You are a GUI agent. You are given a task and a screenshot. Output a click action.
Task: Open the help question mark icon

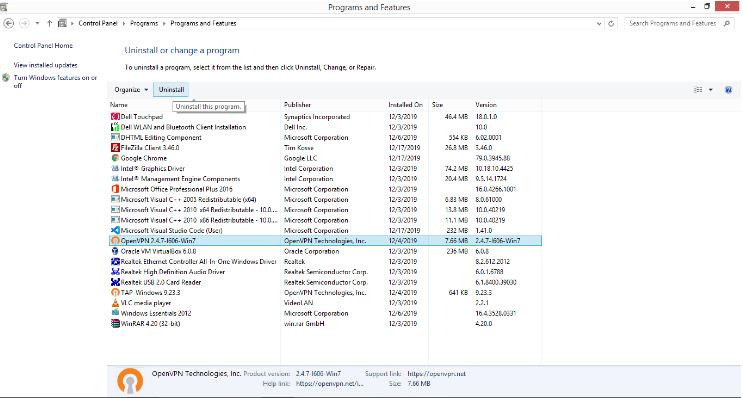click(729, 90)
